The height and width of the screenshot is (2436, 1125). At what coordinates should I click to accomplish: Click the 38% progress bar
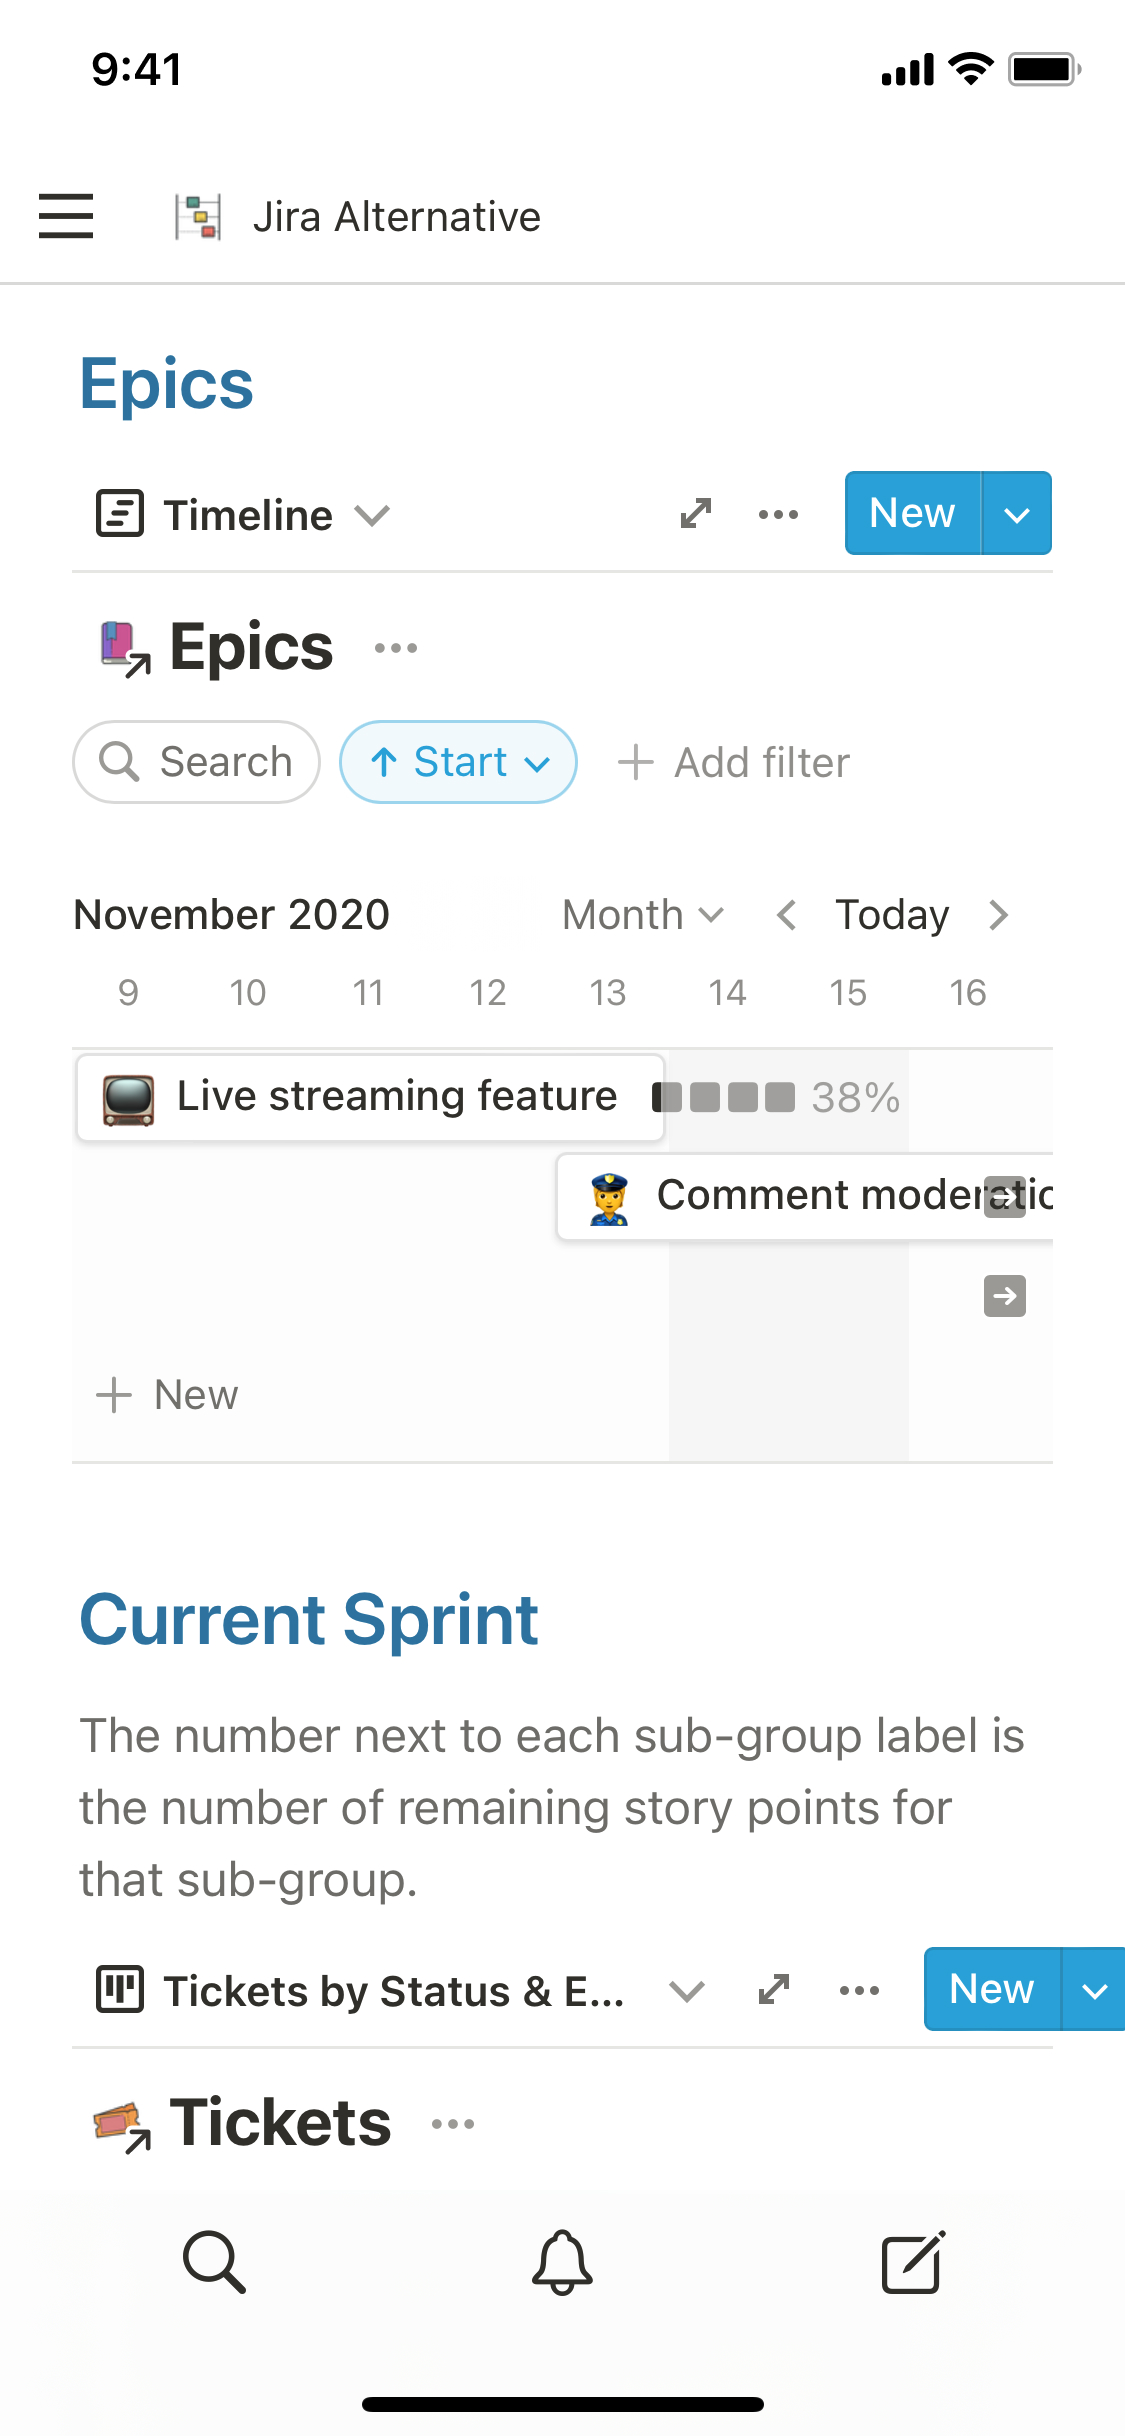776,1098
